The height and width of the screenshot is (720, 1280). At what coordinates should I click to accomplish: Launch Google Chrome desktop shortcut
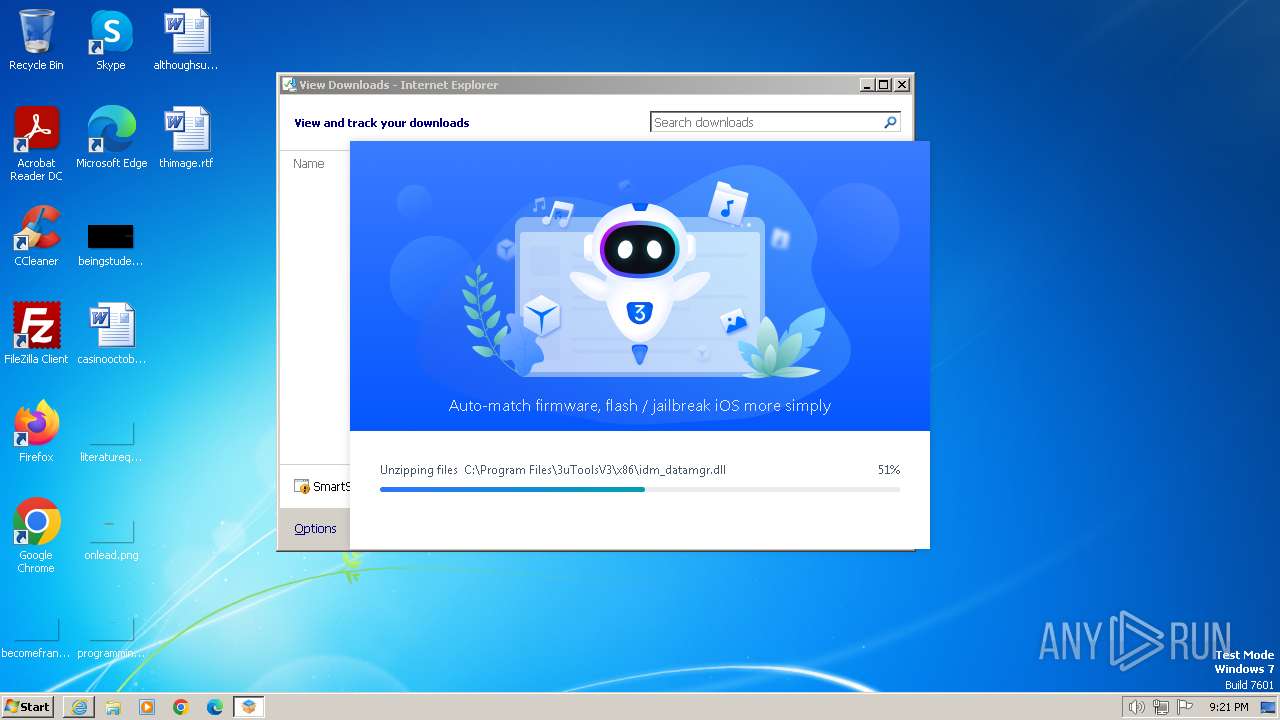pyautogui.click(x=36, y=536)
